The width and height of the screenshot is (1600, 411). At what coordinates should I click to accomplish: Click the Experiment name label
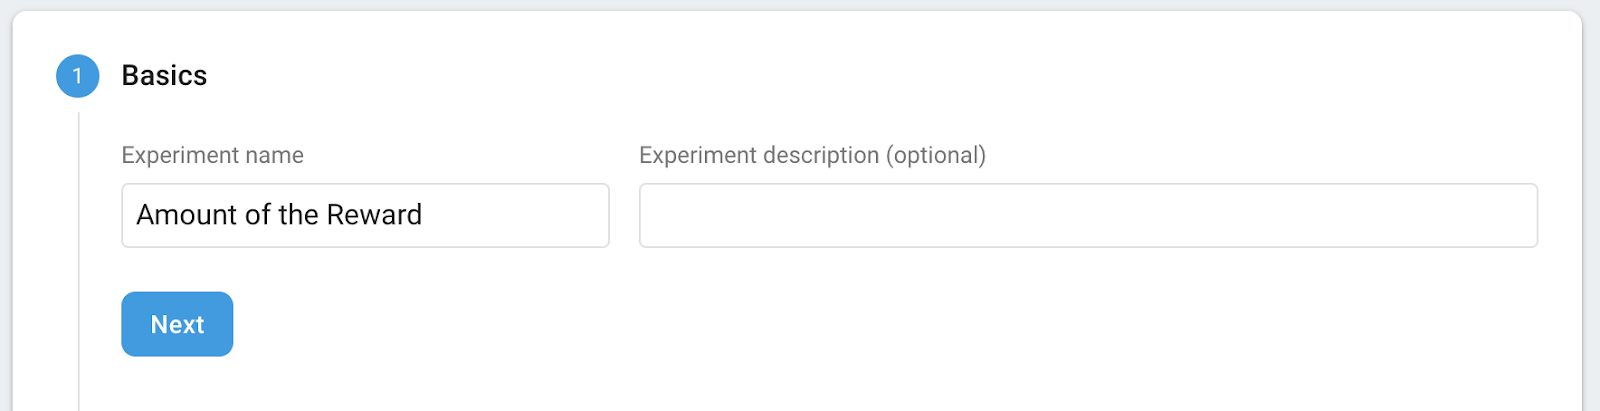(212, 155)
